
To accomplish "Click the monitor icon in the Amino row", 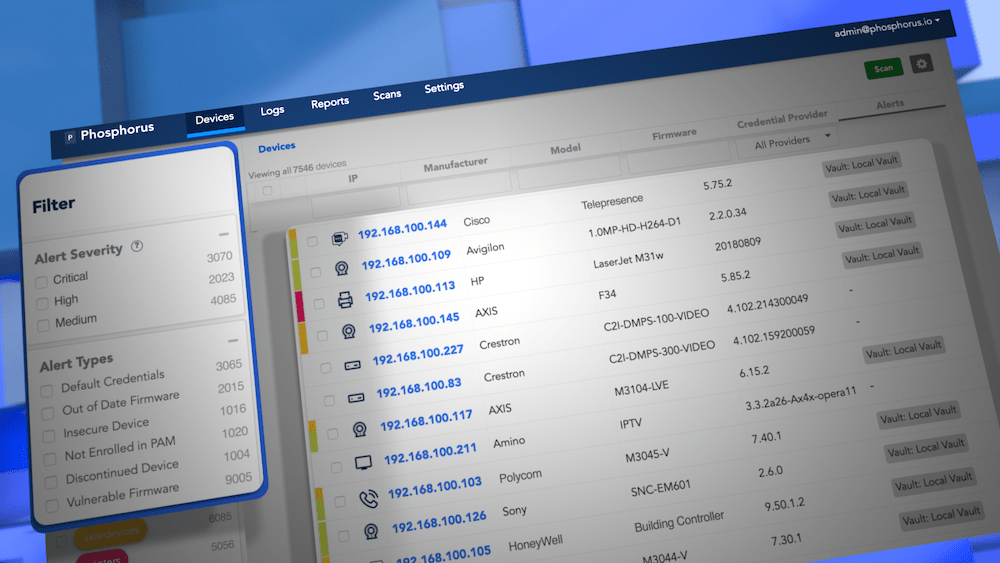I will point(364,464).
